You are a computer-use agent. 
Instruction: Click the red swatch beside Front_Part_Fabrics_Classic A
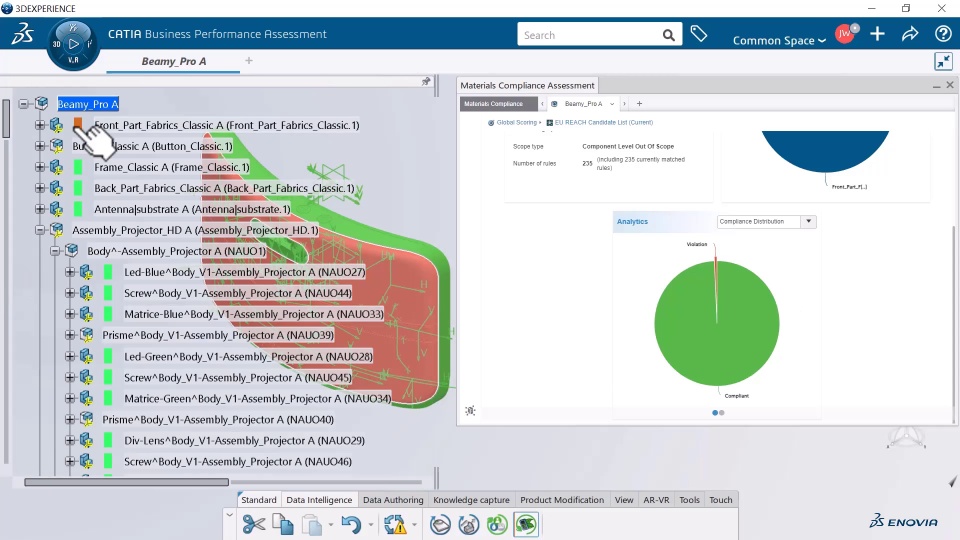coord(78,124)
